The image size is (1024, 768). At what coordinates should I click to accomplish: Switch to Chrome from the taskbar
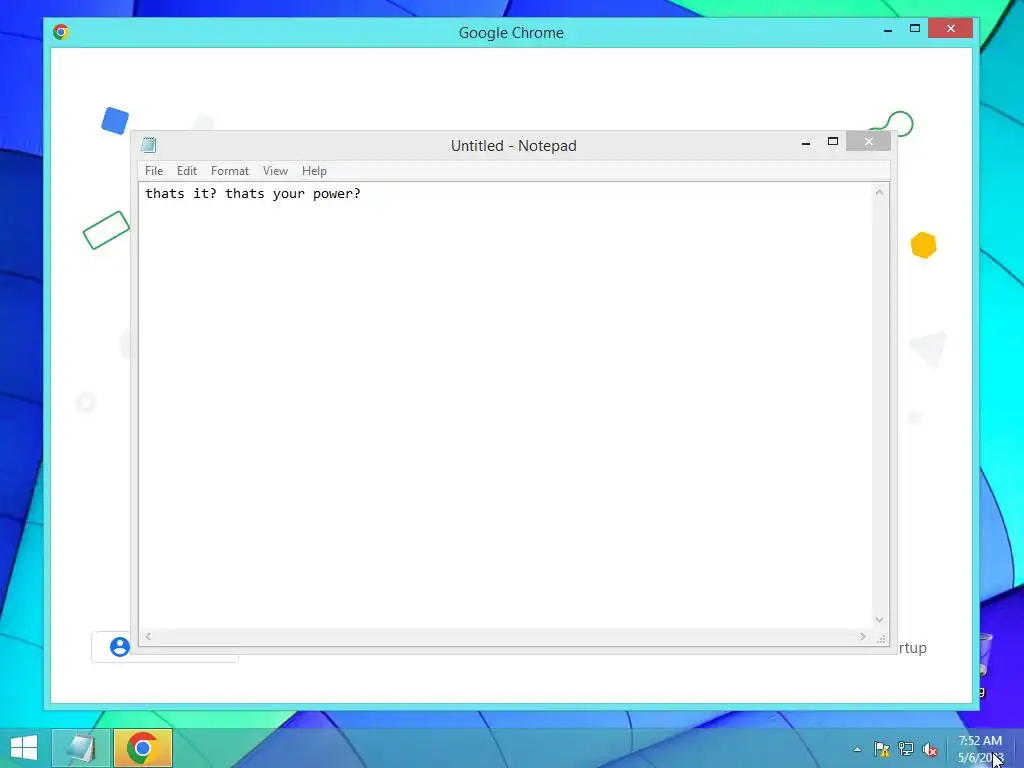coord(142,748)
